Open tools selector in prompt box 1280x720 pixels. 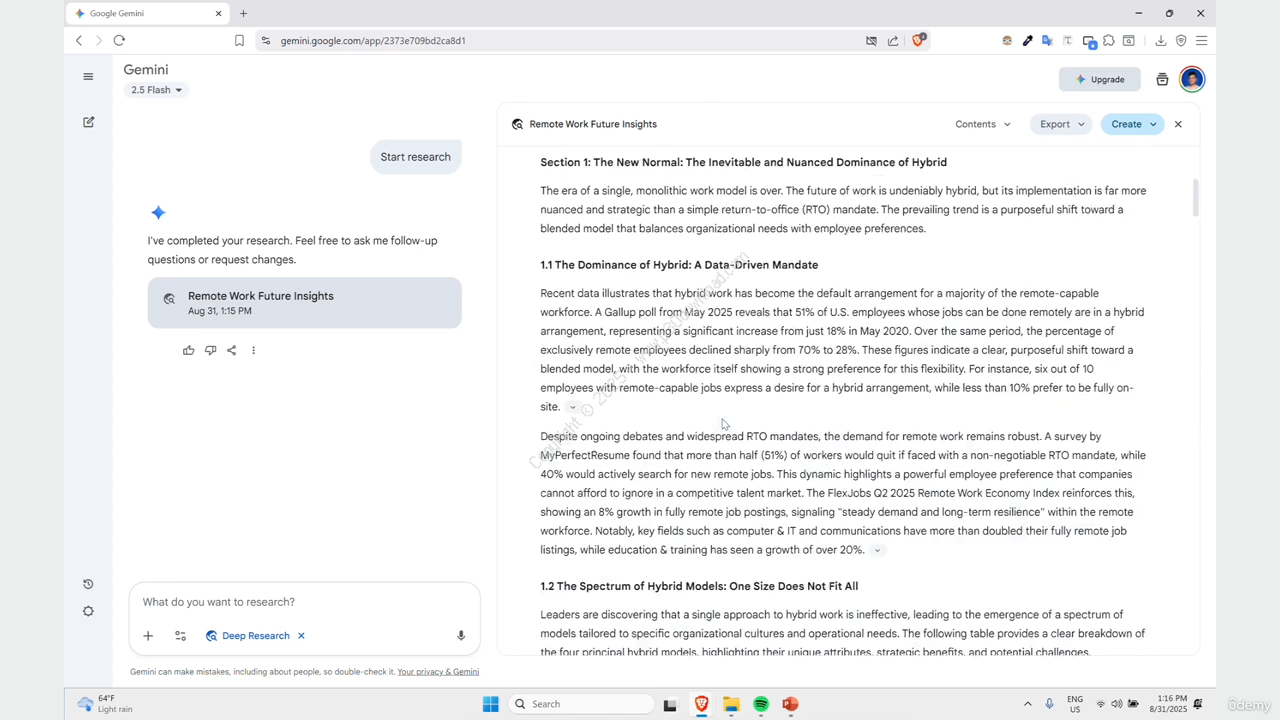coord(180,636)
